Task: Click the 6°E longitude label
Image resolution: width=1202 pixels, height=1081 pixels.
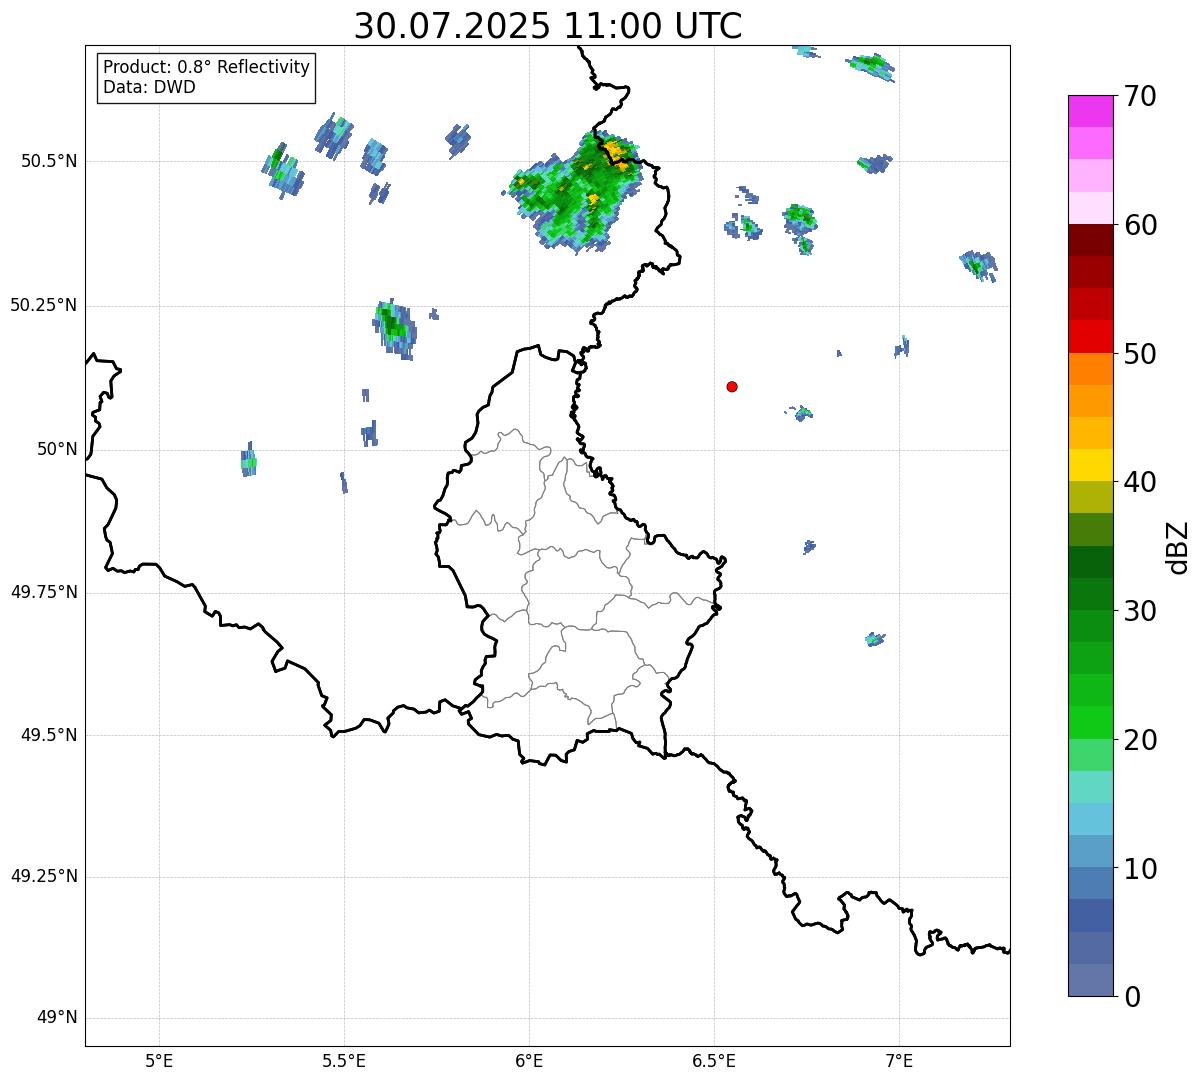Action: tap(529, 1060)
